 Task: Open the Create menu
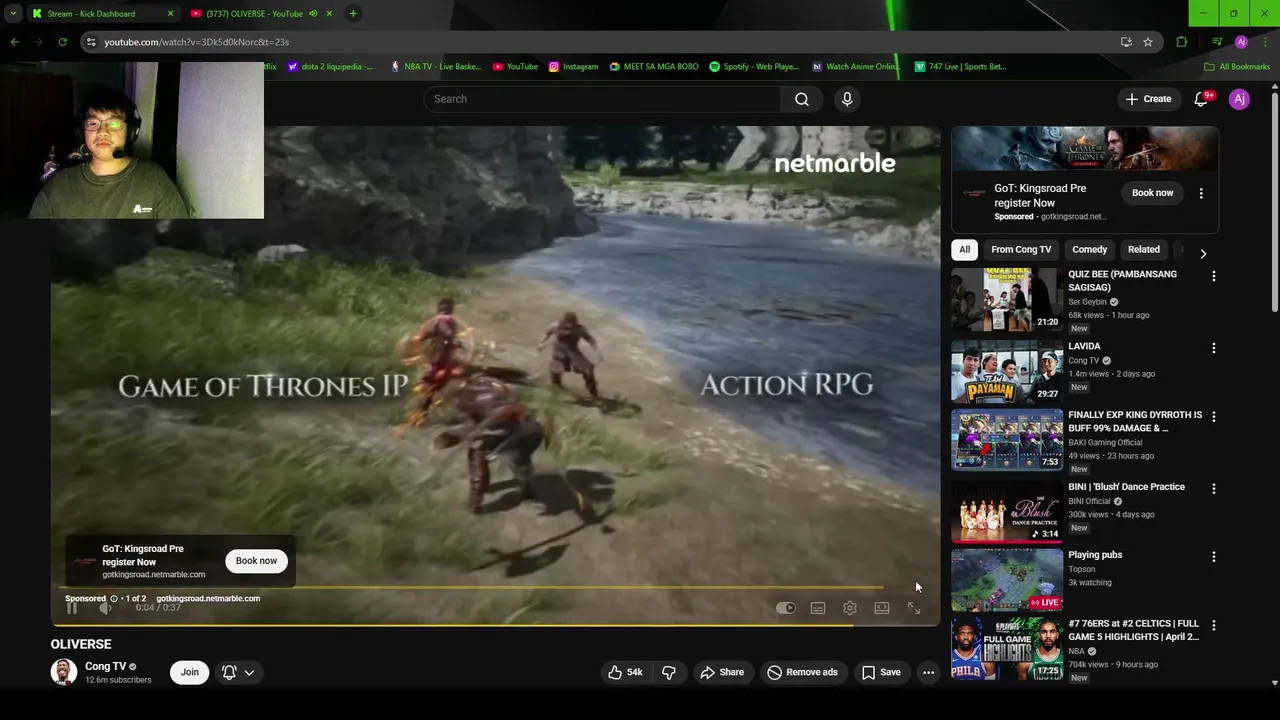pos(1148,99)
